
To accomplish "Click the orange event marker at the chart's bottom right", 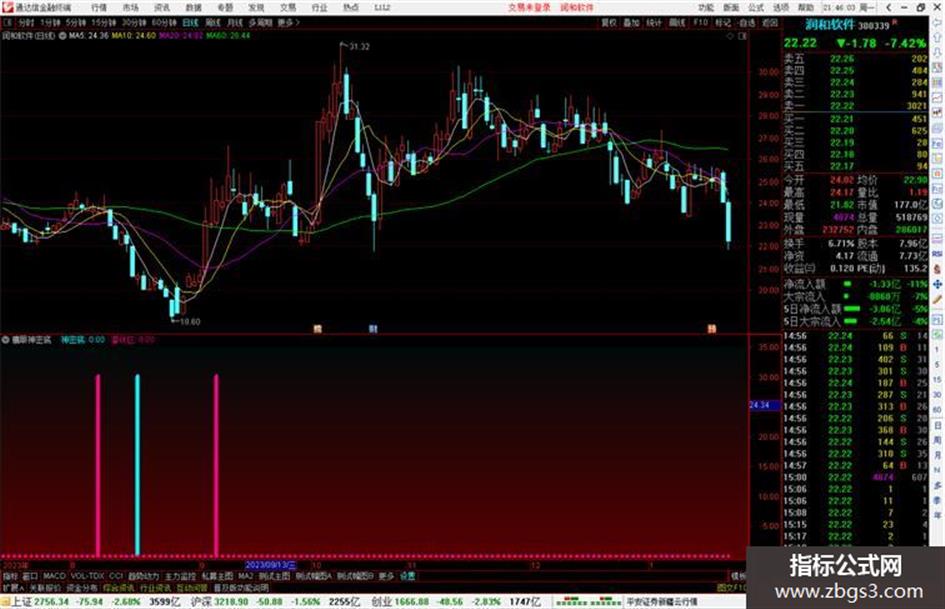I will [x=712, y=329].
